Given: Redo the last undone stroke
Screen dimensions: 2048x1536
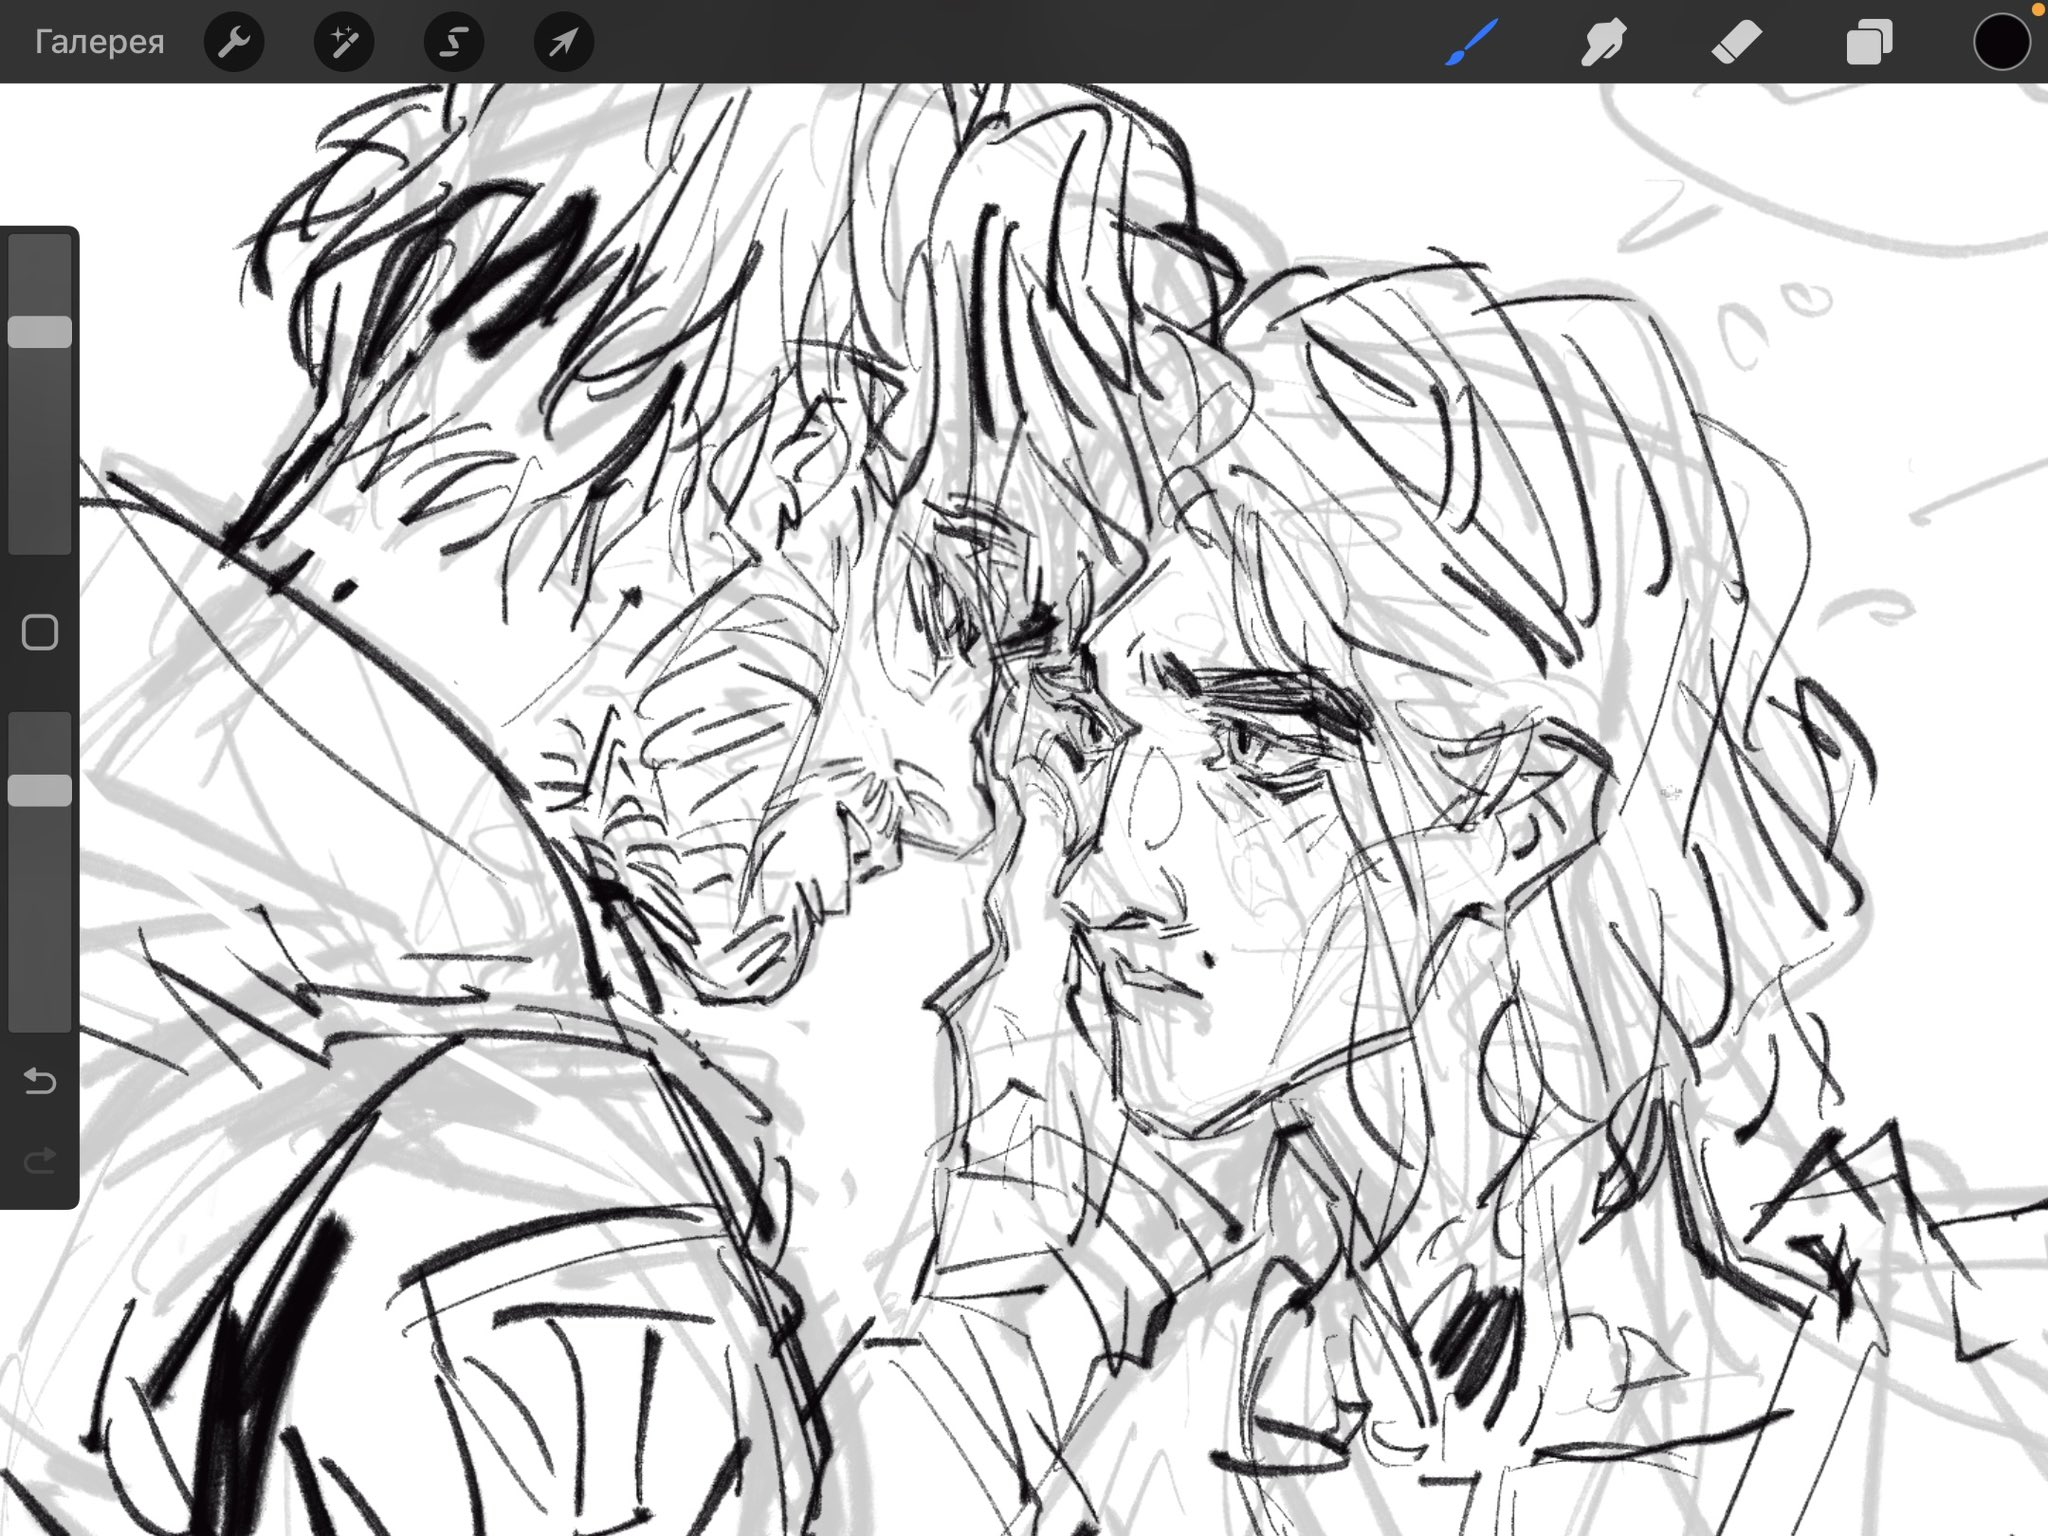Looking at the screenshot, I should pyautogui.click(x=40, y=1160).
